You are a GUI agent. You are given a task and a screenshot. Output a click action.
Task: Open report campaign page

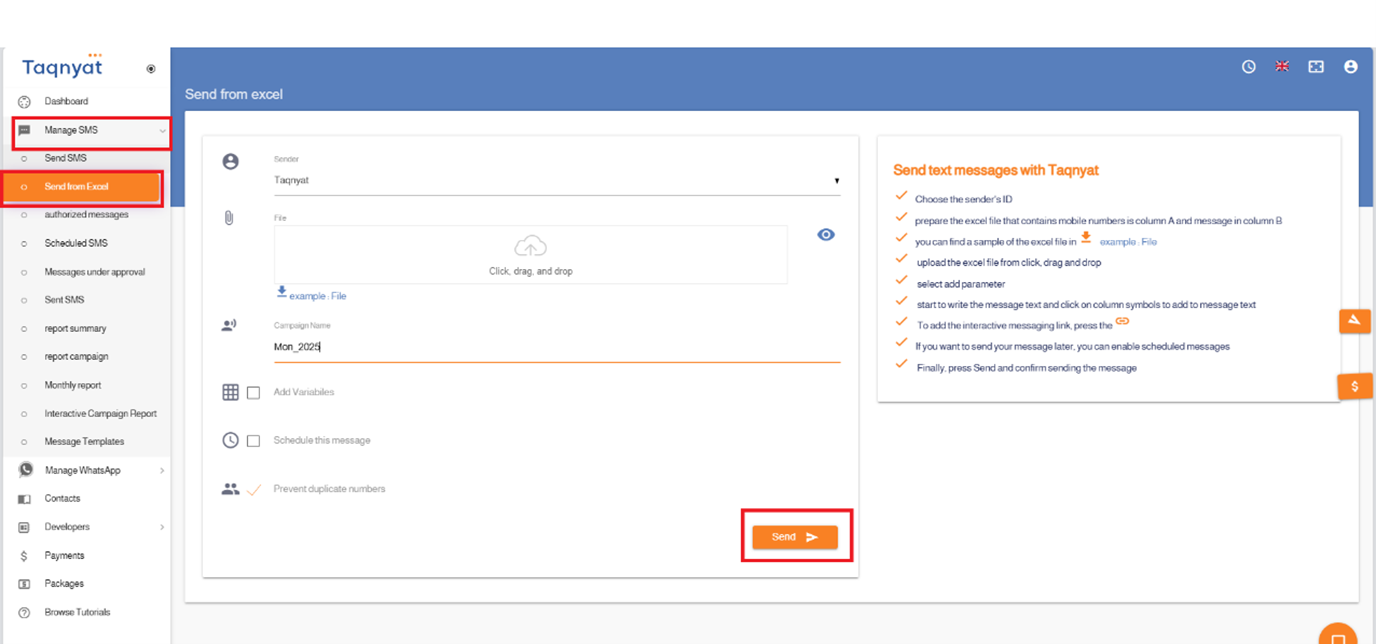click(x=76, y=357)
